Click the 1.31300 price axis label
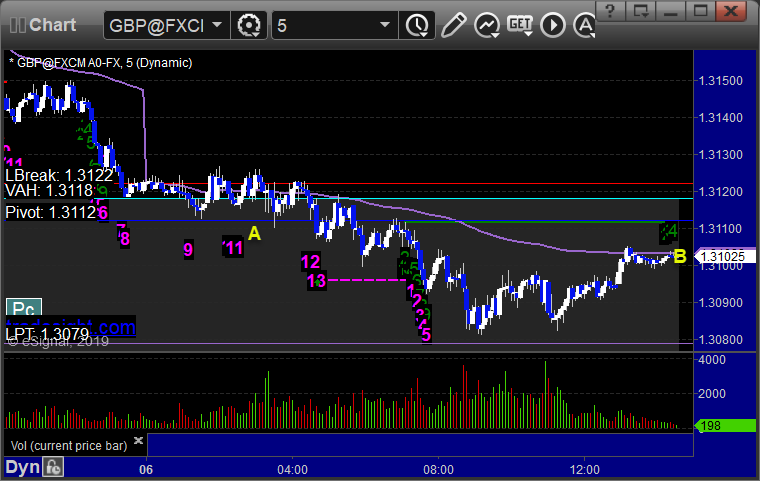Image resolution: width=760 pixels, height=481 pixels. (x=721, y=155)
